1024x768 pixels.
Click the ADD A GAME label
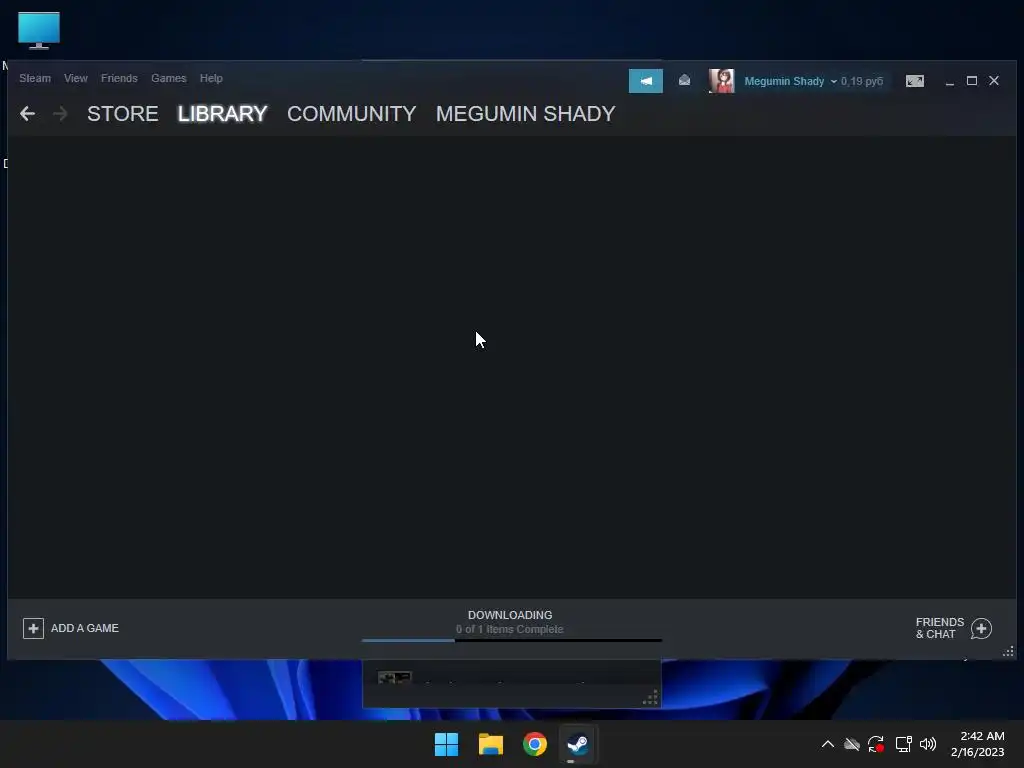(85, 628)
